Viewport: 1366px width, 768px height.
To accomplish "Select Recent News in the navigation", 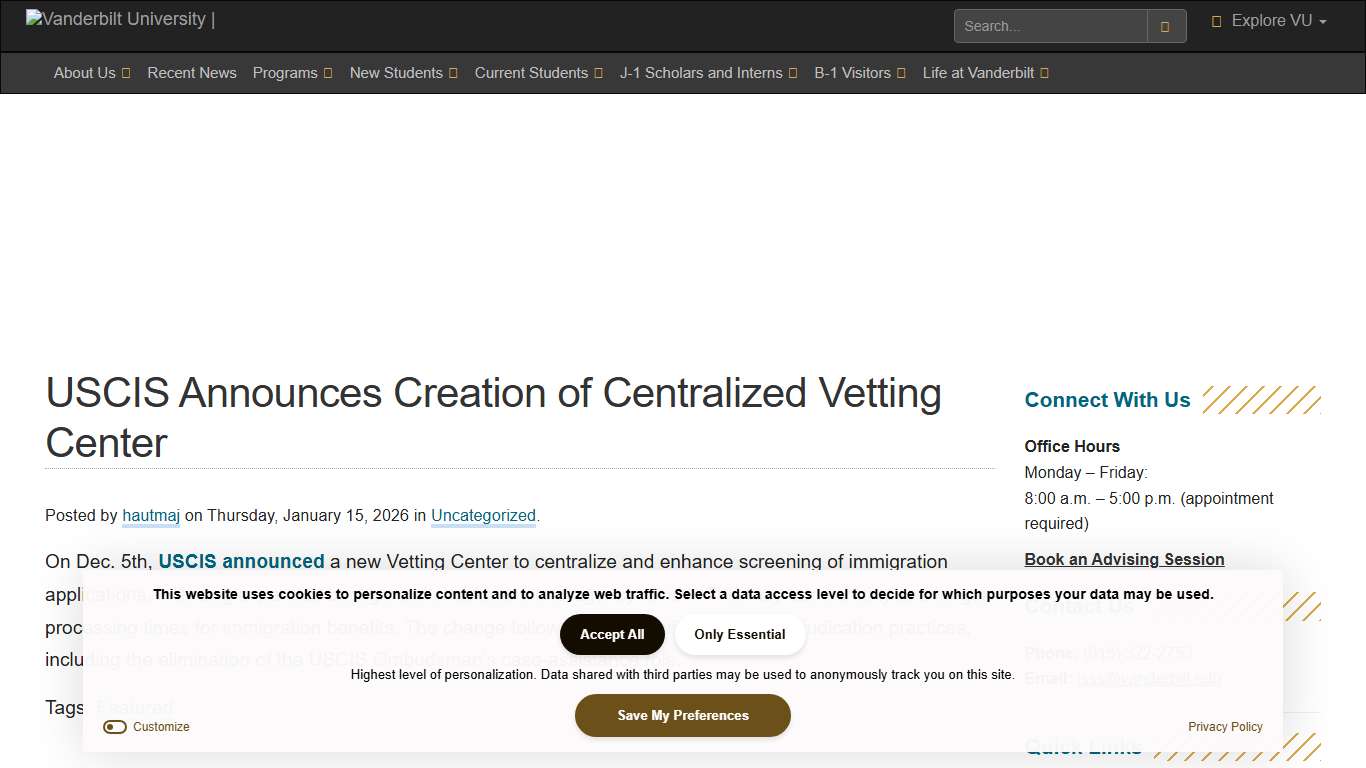I will point(192,73).
